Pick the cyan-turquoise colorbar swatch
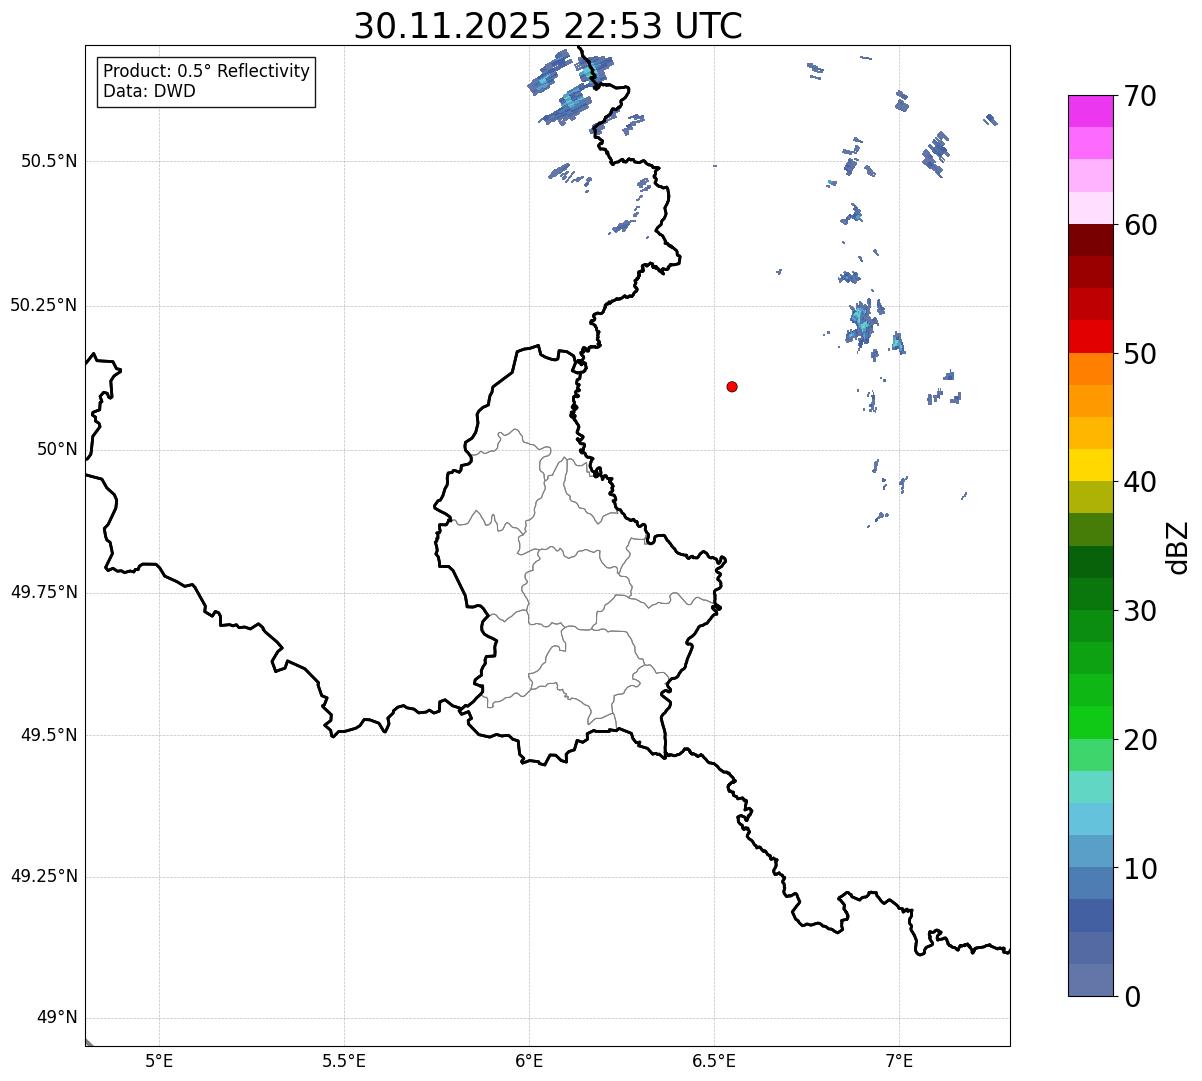This screenshot has height=1081, width=1202. tap(1091, 787)
